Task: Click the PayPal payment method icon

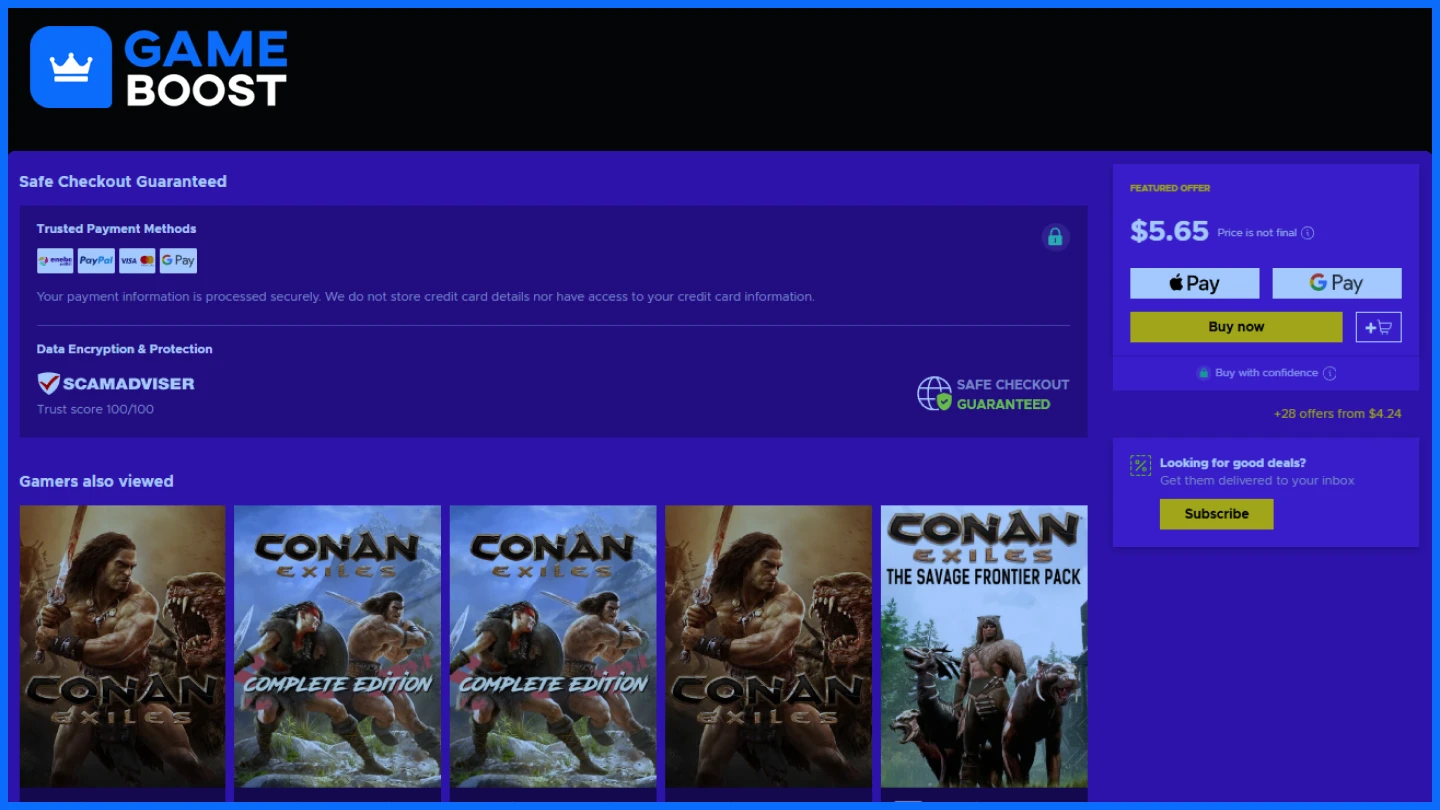Action: [x=96, y=261]
